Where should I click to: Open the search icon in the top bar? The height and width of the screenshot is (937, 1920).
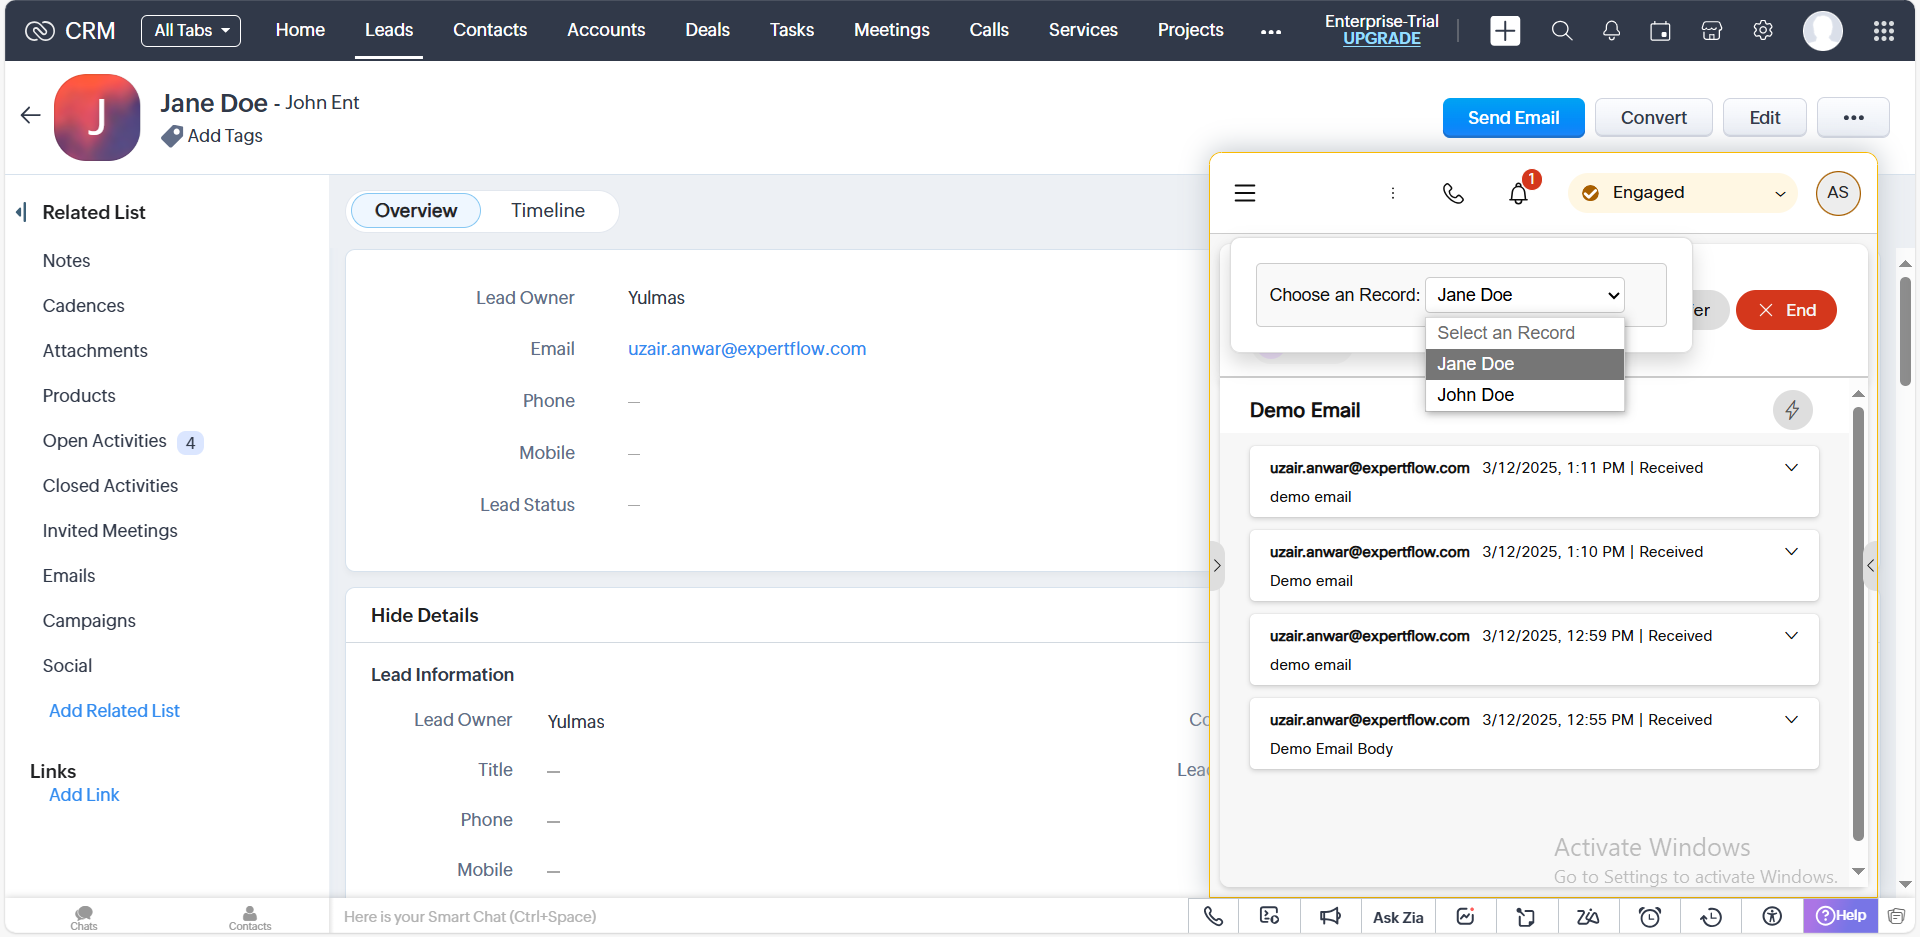(x=1561, y=31)
